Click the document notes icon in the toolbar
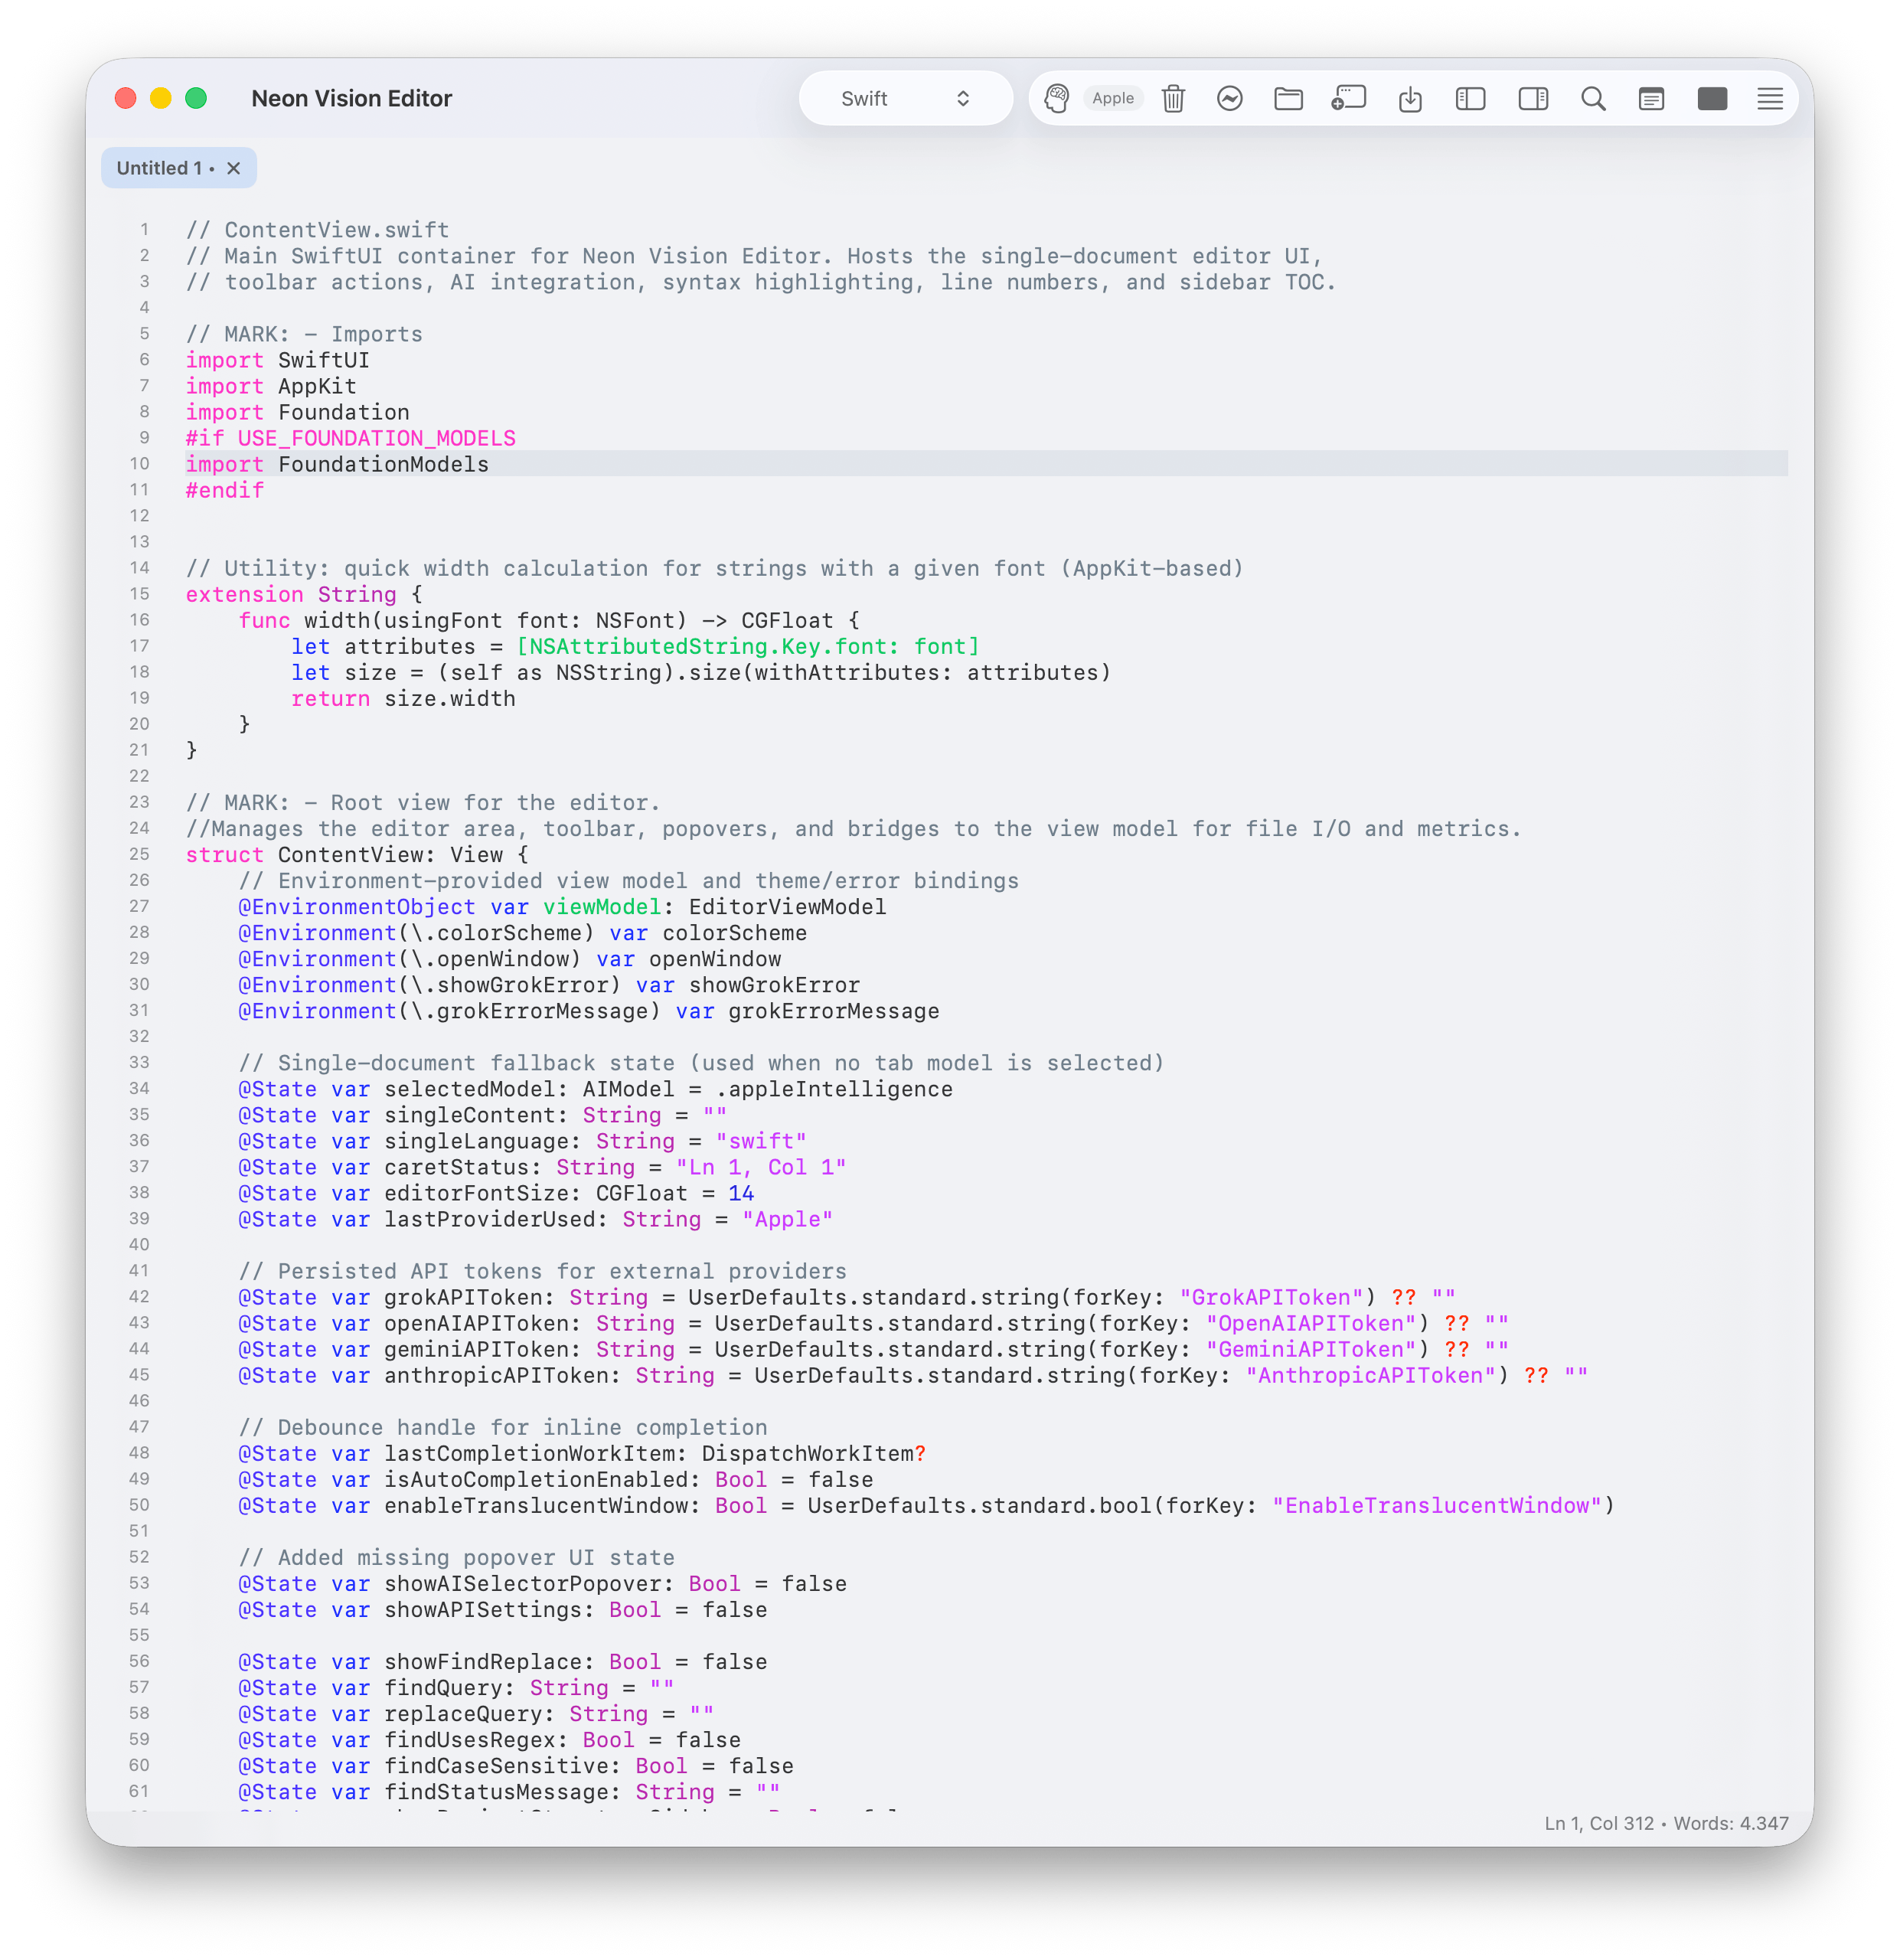This screenshot has width=1900, height=1960. pyautogui.click(x=1650, y=98)
